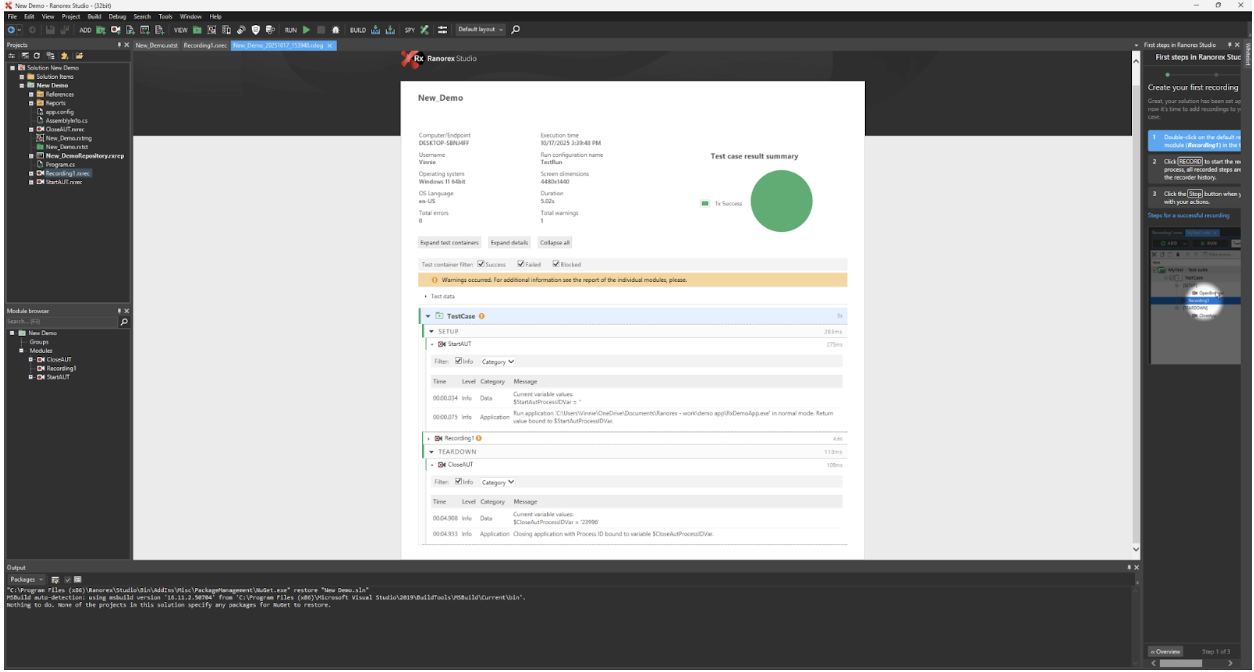Click the Module browser search field
The image size is (1254, 672).
point(62,322)
